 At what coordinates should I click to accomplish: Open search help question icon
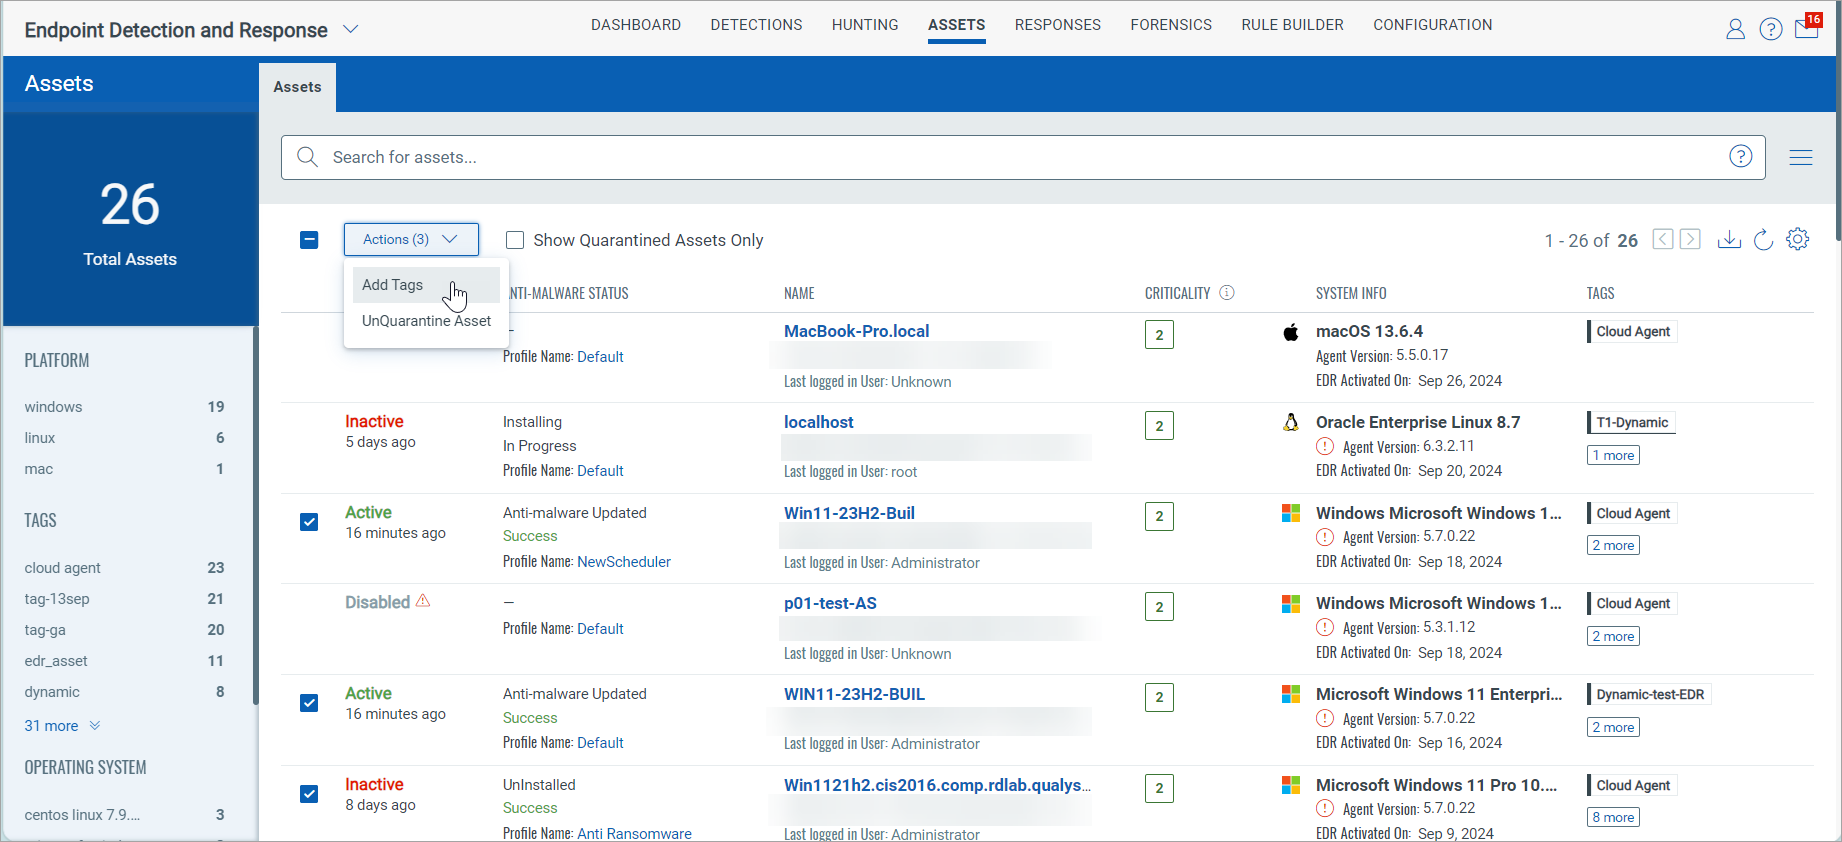coord(1741,156)
